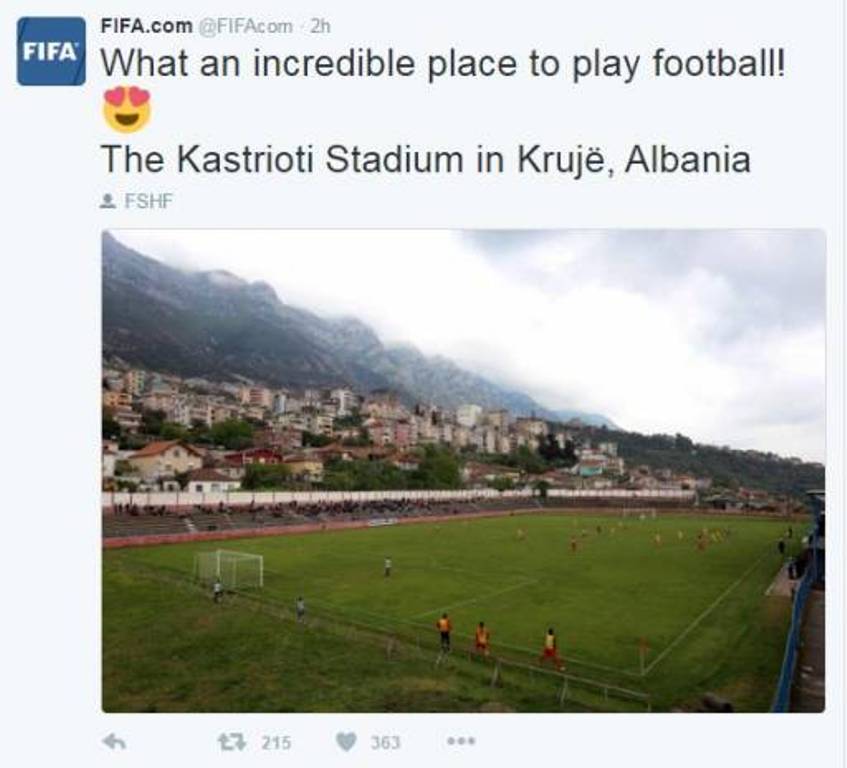This screenshot has width=847, height=768.
Task: Click the heart-eyes emoji in the tweet
Action: click(x=127, y=110)
